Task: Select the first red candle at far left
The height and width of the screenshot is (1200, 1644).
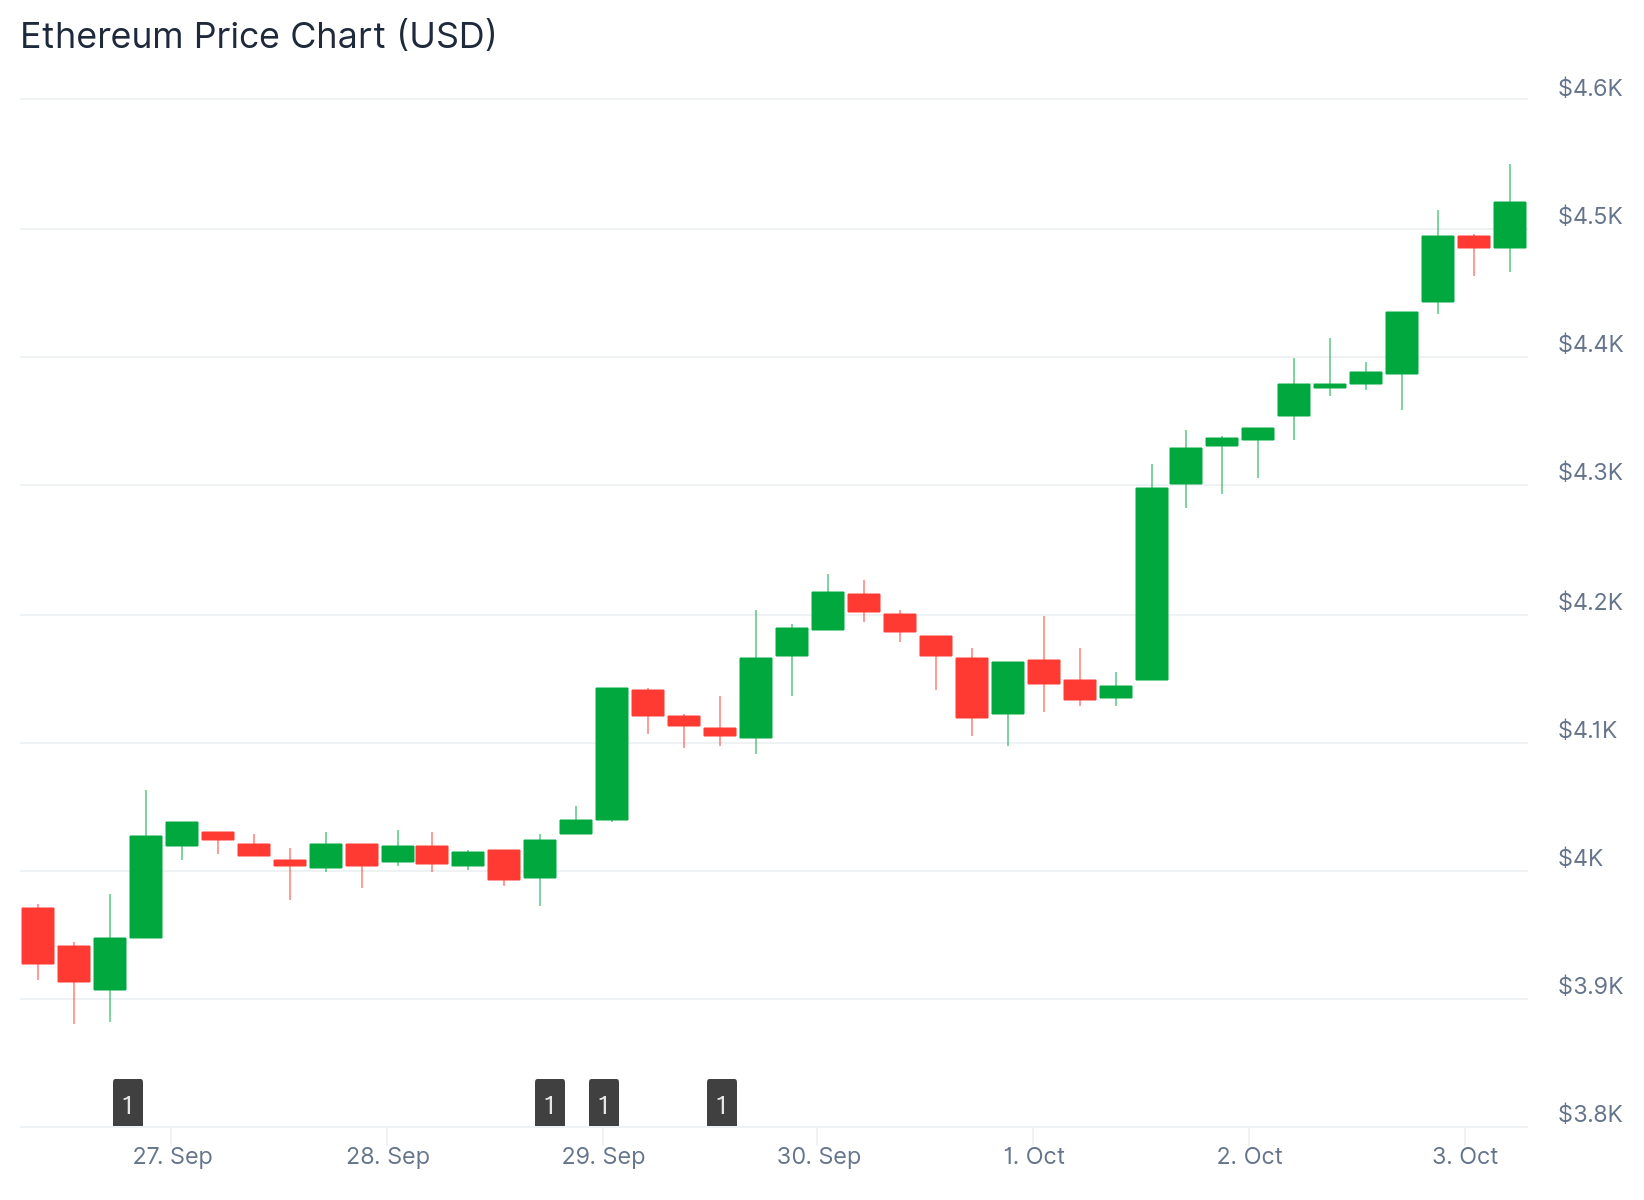Action: coord(38,936)
